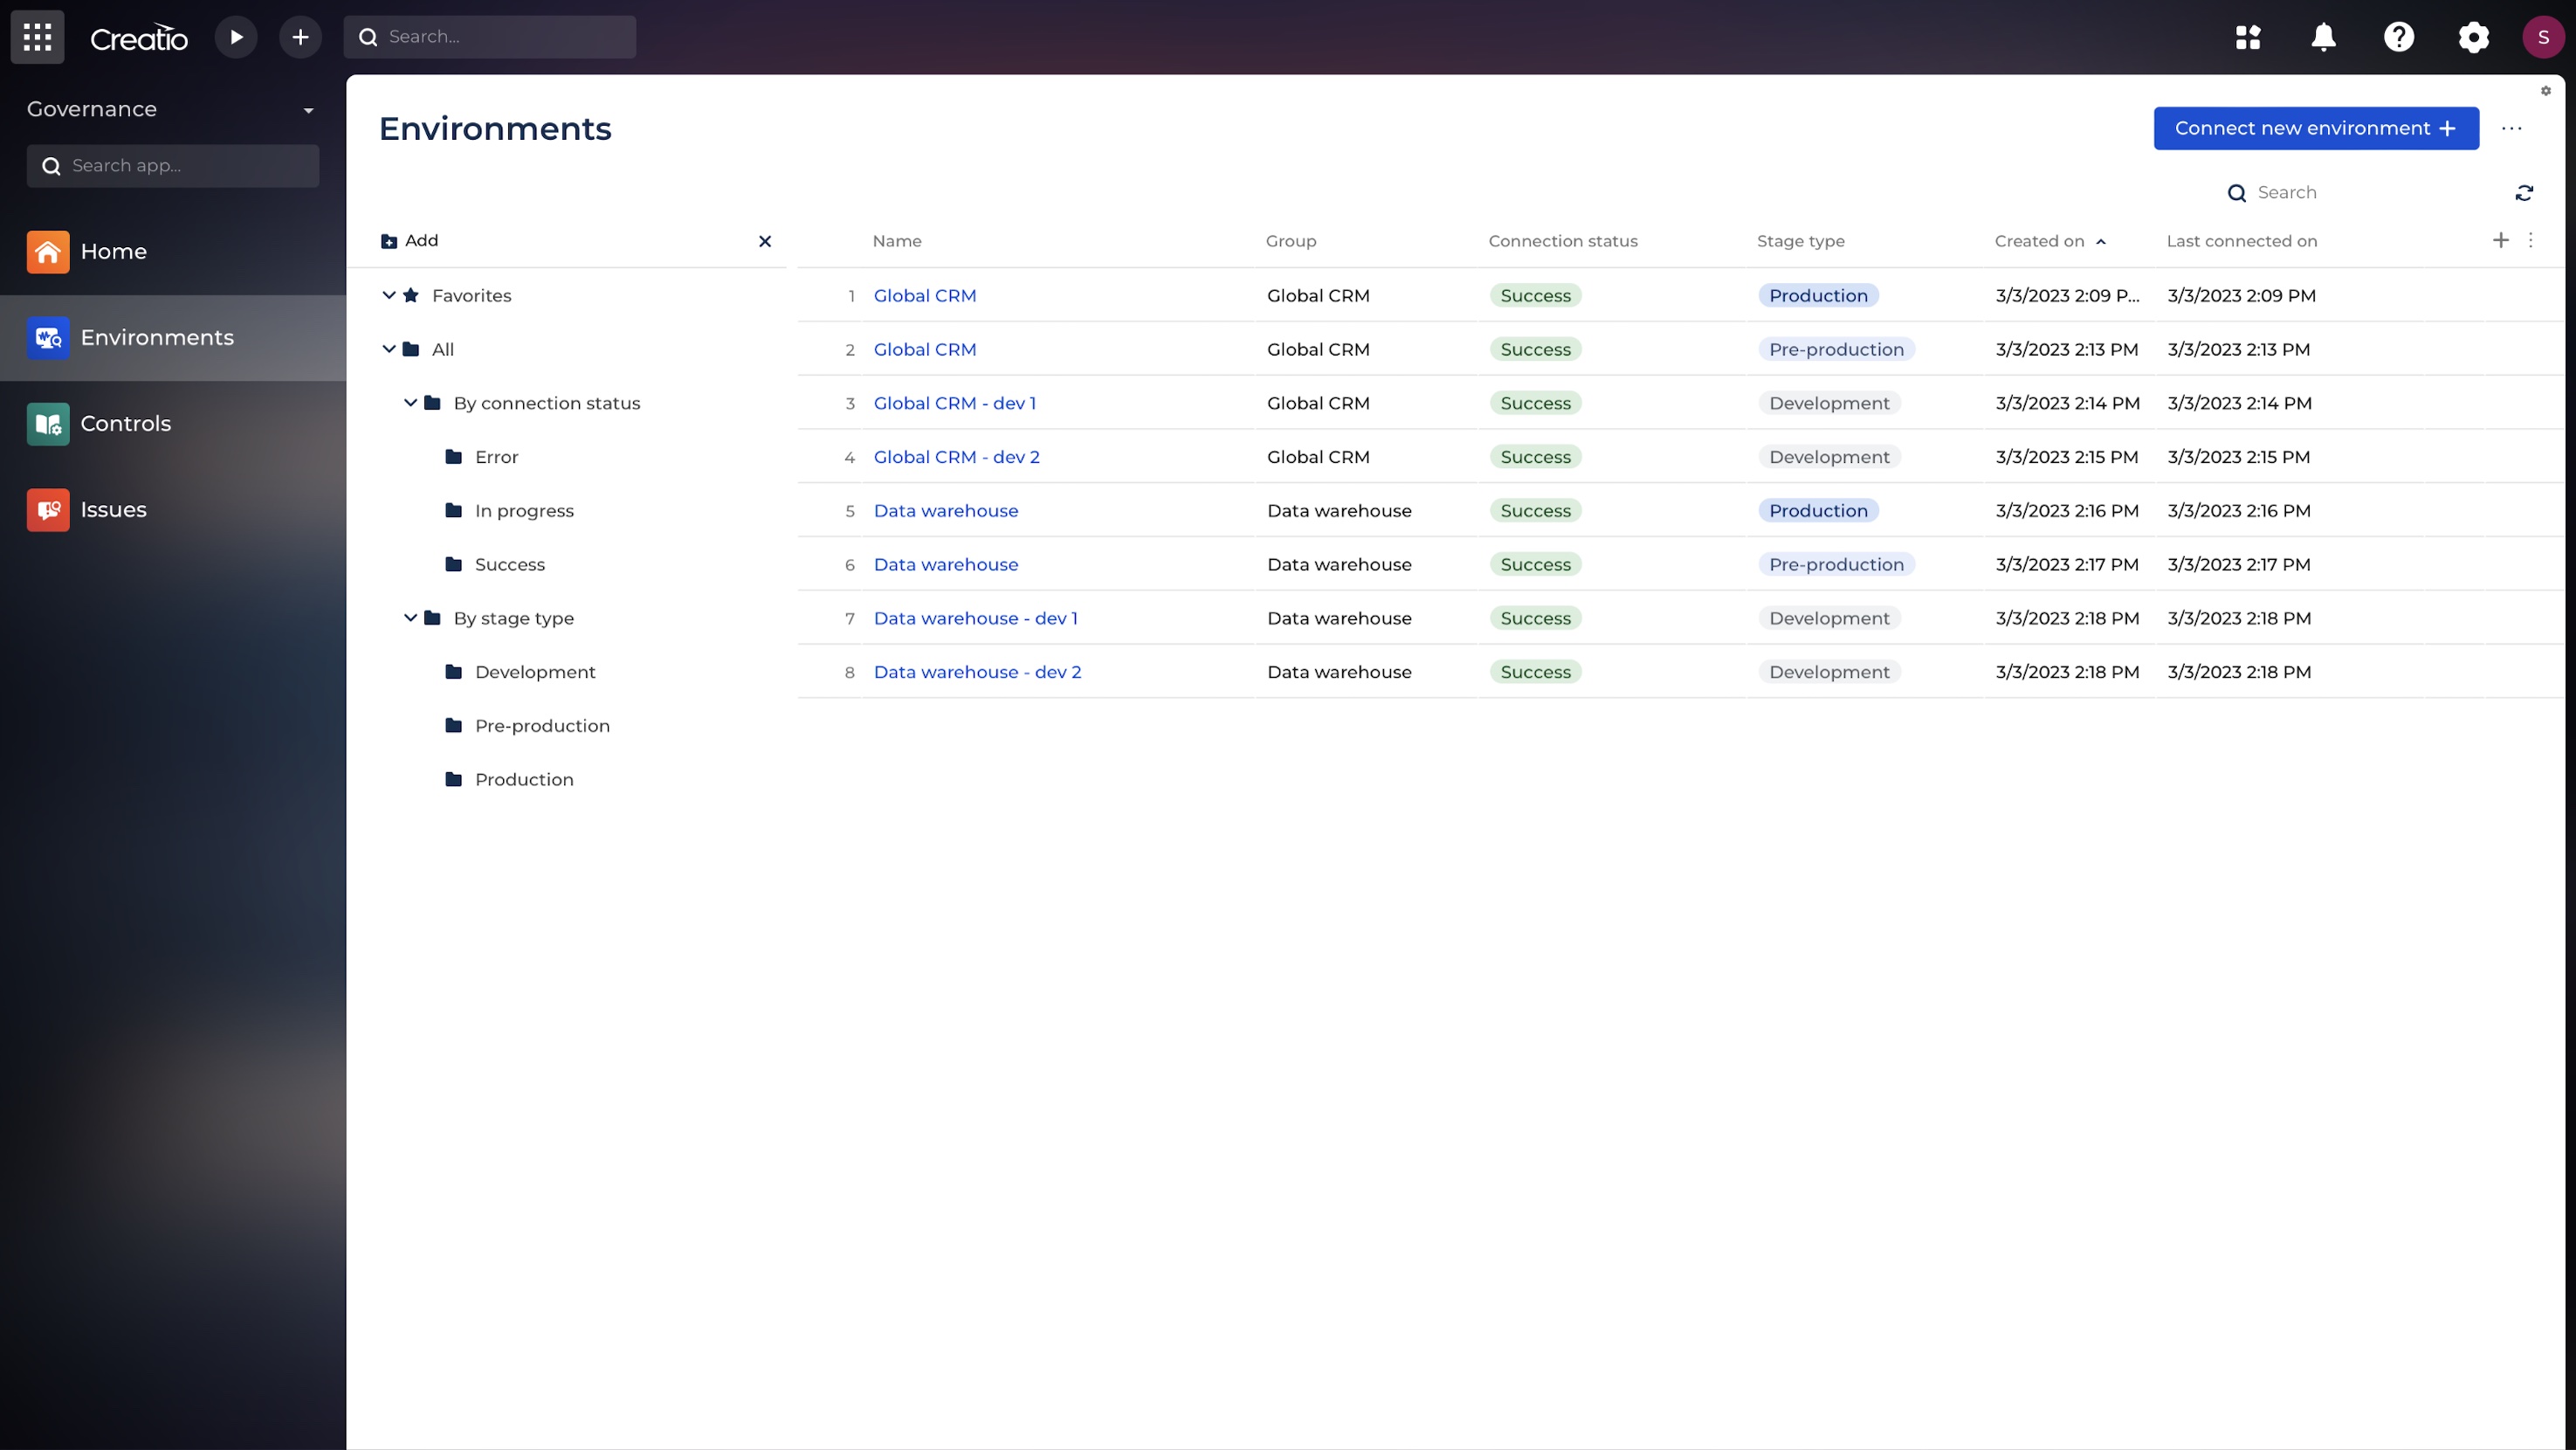Open the app launcher grid icon
2576x1450 pixels.
click(36, 37)
